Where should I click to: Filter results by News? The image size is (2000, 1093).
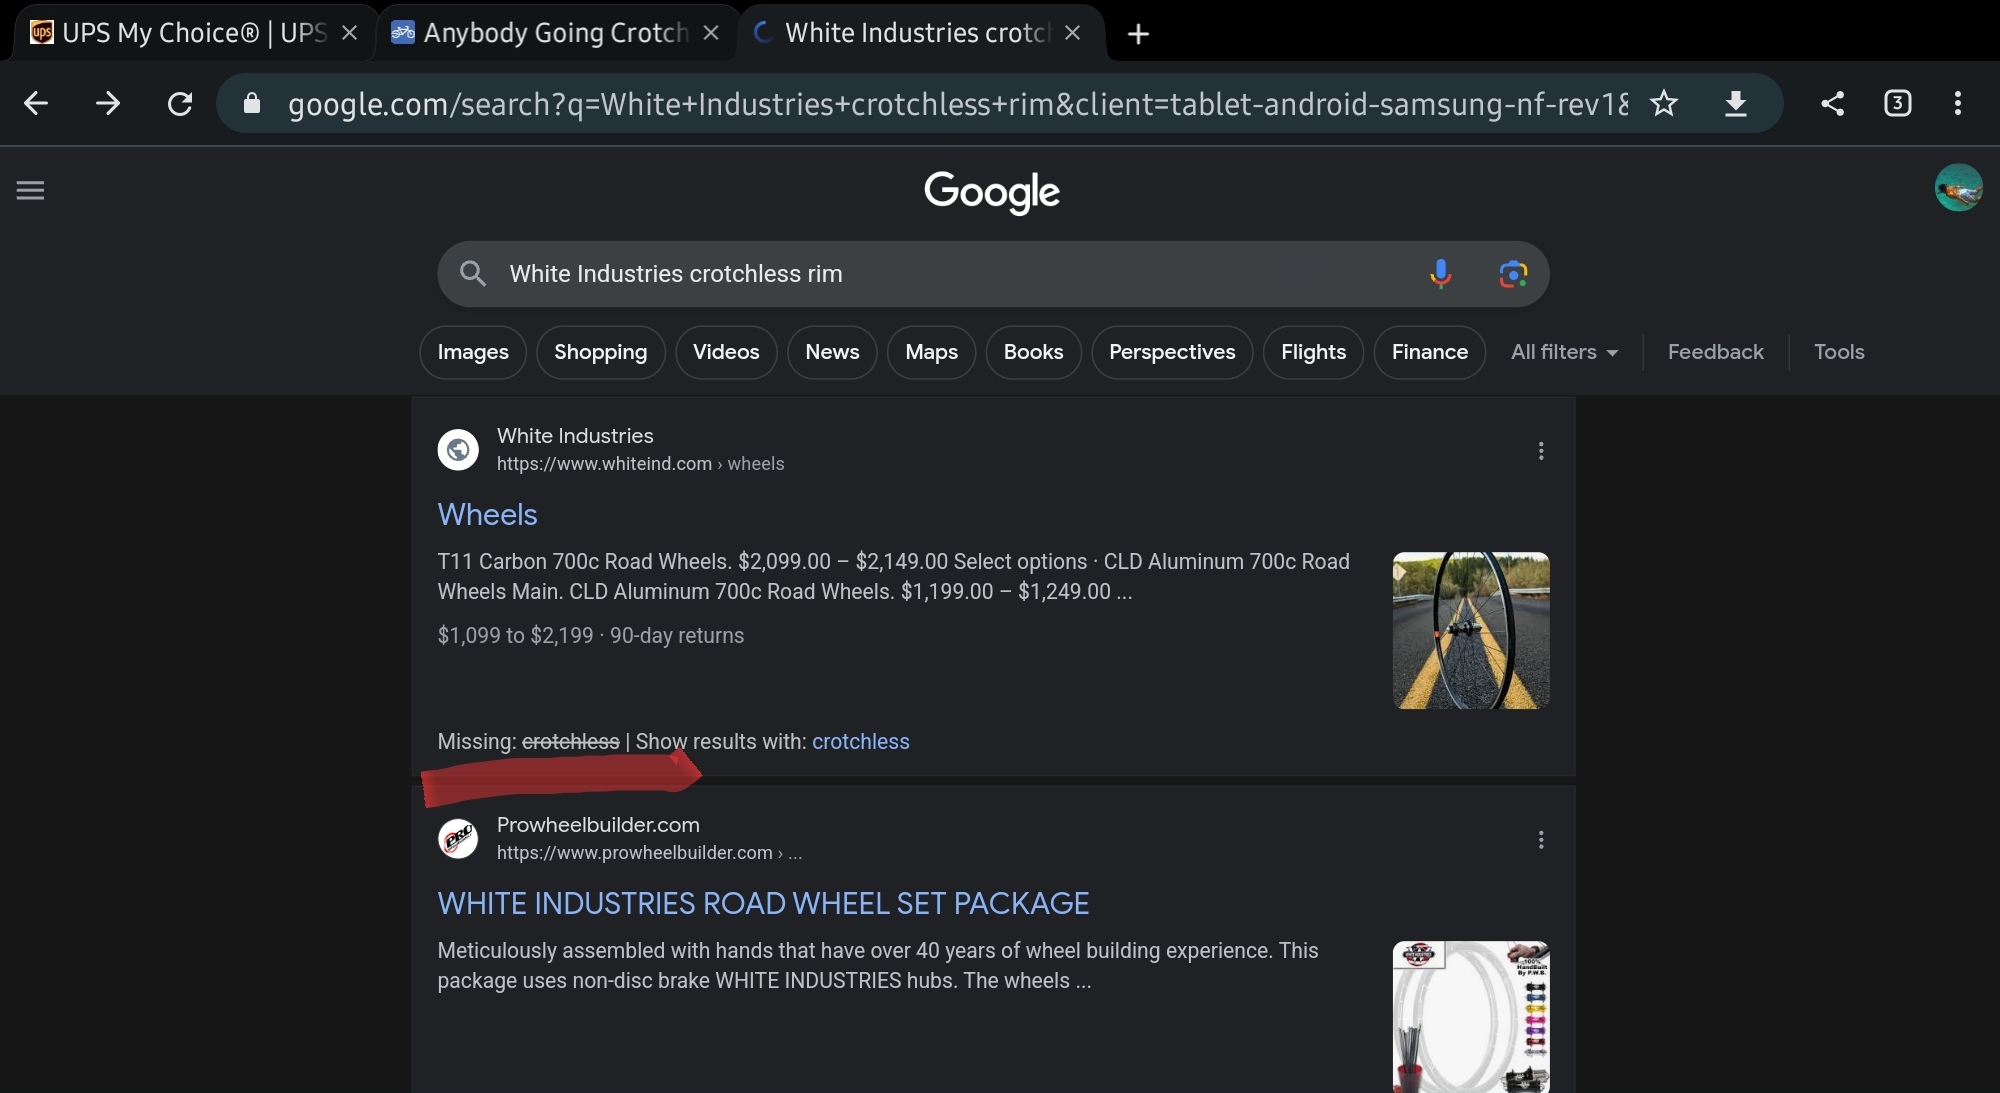click(832, 352)
